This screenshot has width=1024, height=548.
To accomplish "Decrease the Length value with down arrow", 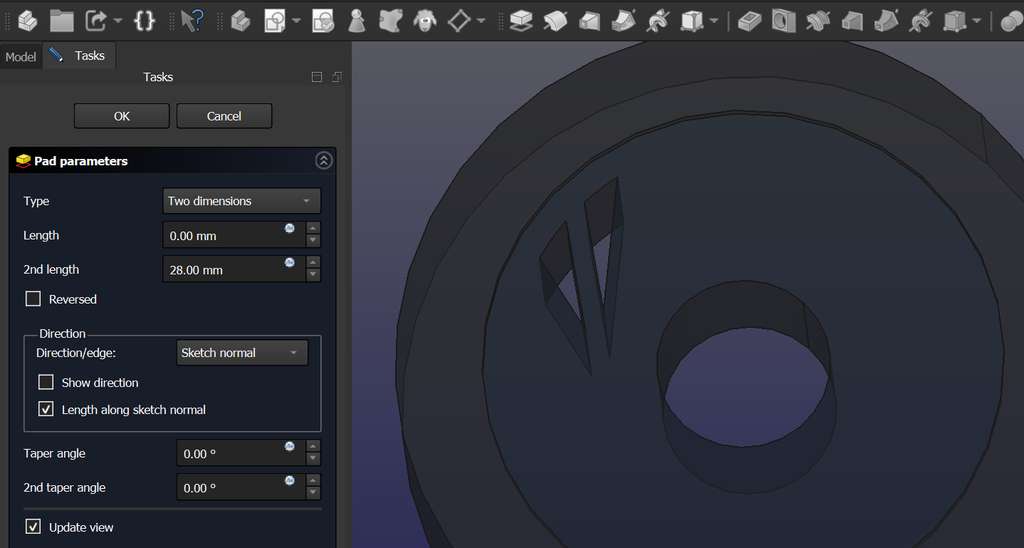I will pos(313,241).
